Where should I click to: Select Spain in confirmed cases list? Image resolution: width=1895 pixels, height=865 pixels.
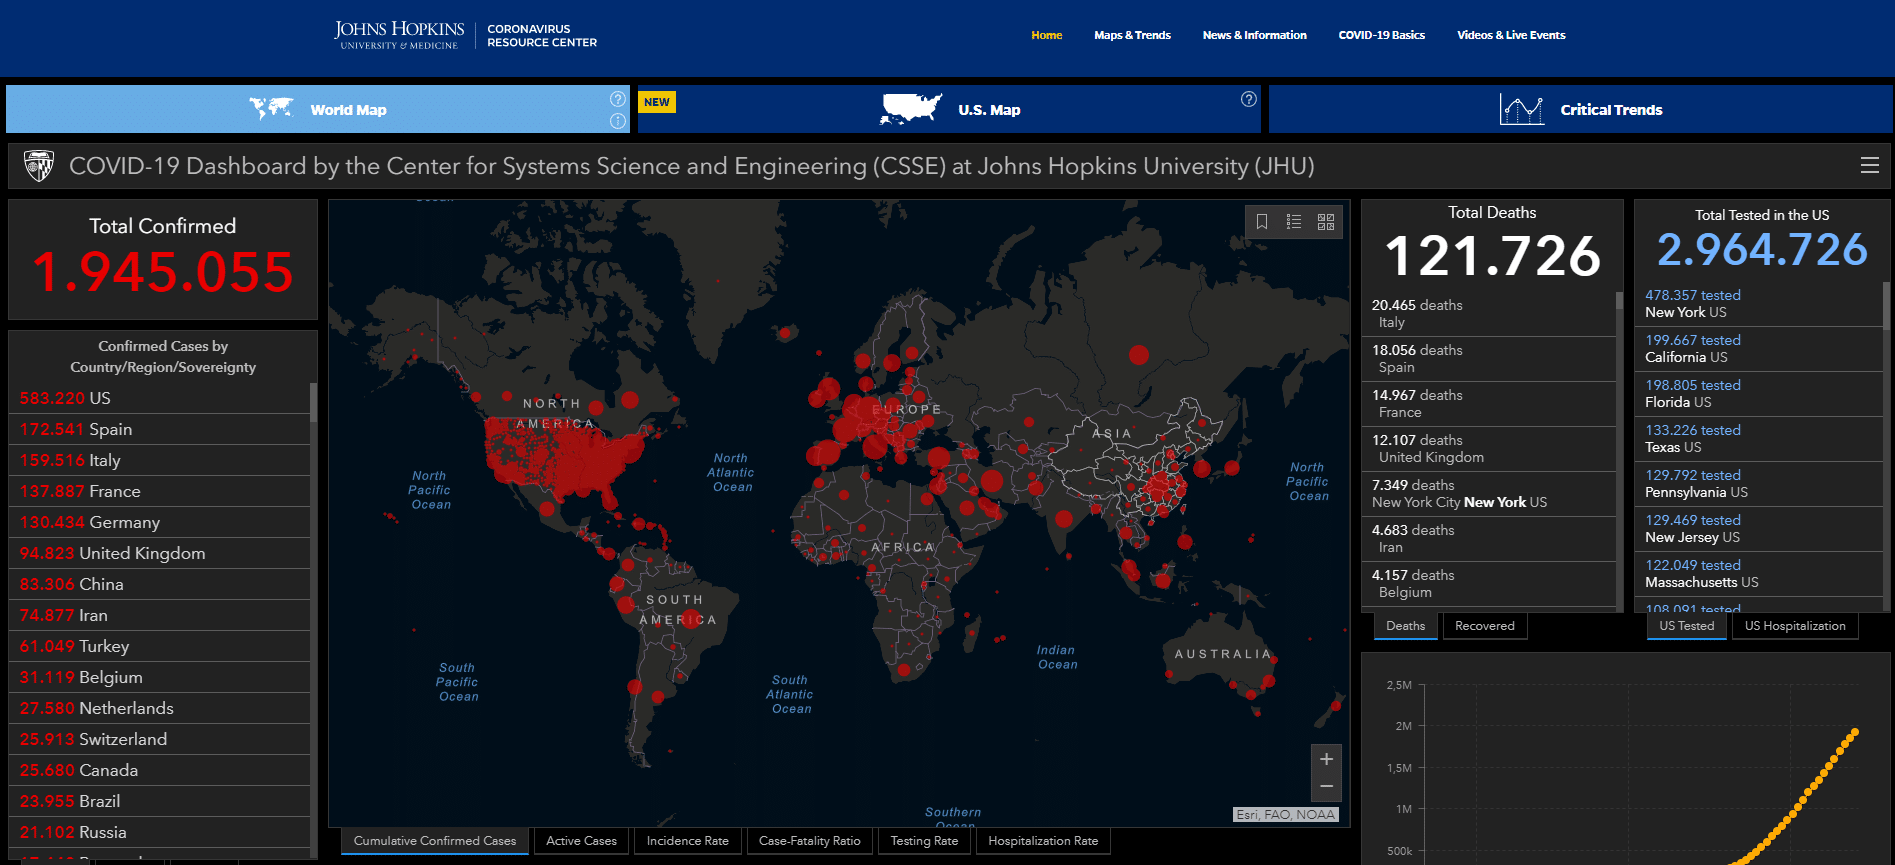point(110,429)
